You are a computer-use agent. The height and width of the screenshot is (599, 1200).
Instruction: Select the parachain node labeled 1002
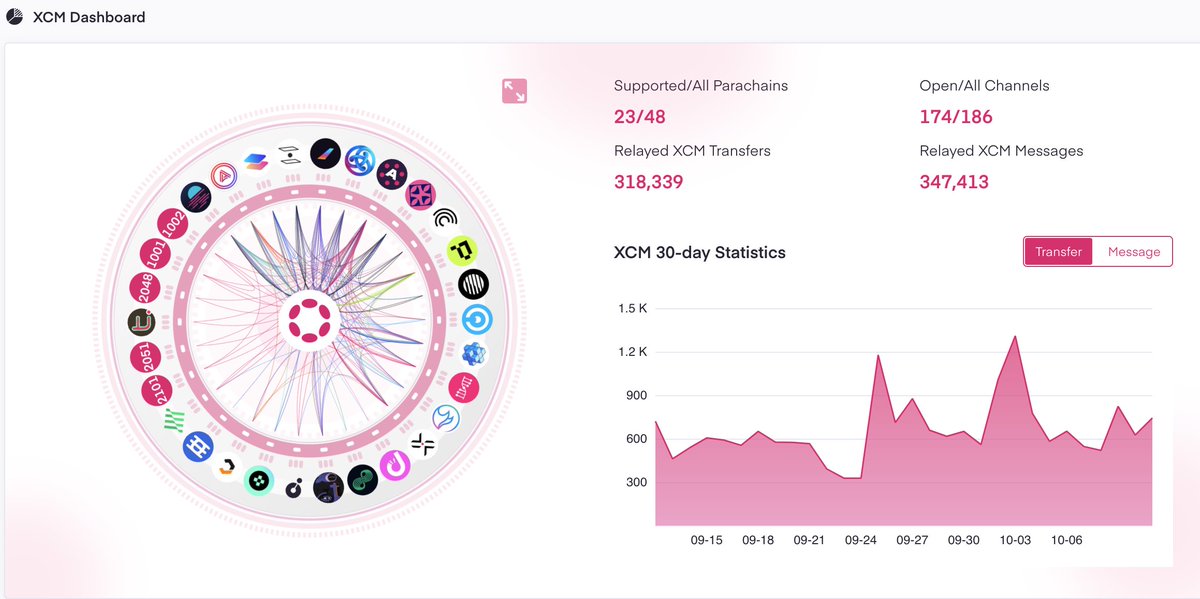point(173,223)
